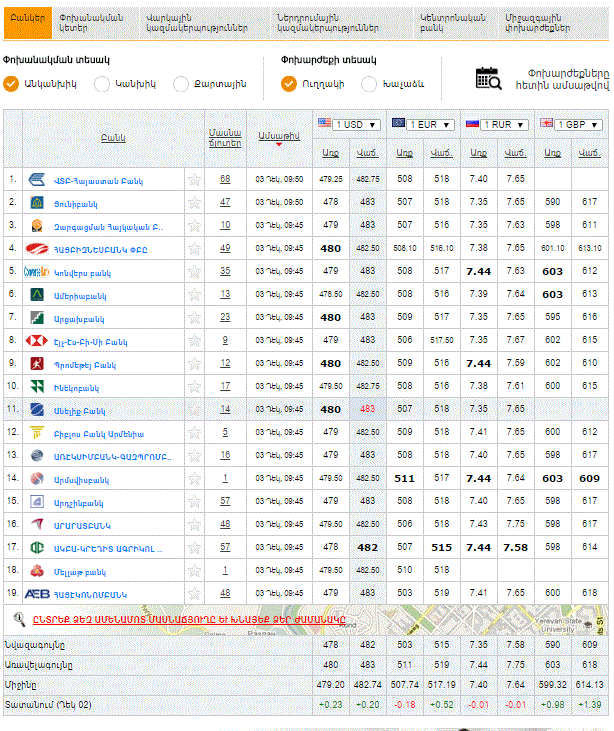
Task: Star the Ամերիաբանկ row as favorite
Action: click(x=194, y=295)
